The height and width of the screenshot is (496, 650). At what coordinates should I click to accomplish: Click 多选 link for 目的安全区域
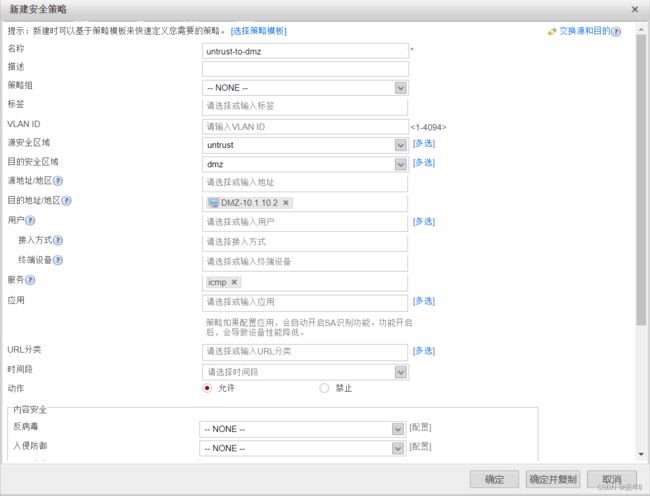tap(424, 162)
